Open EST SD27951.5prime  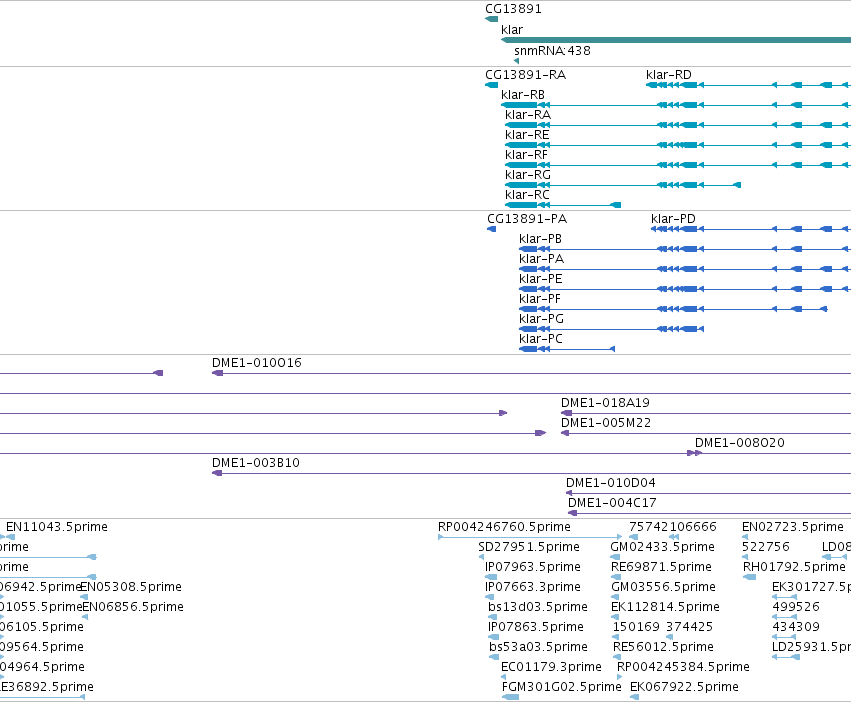529,547
